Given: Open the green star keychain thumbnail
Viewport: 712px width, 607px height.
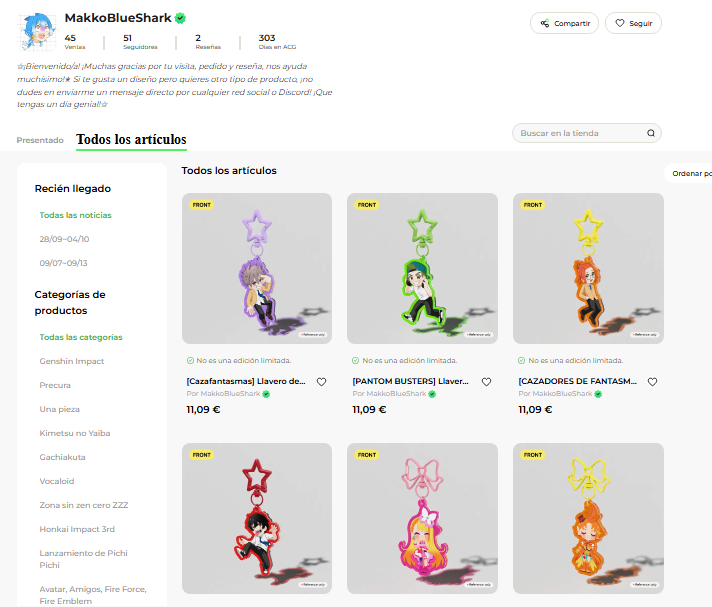Looking at the screenshot, I should 422,268.
